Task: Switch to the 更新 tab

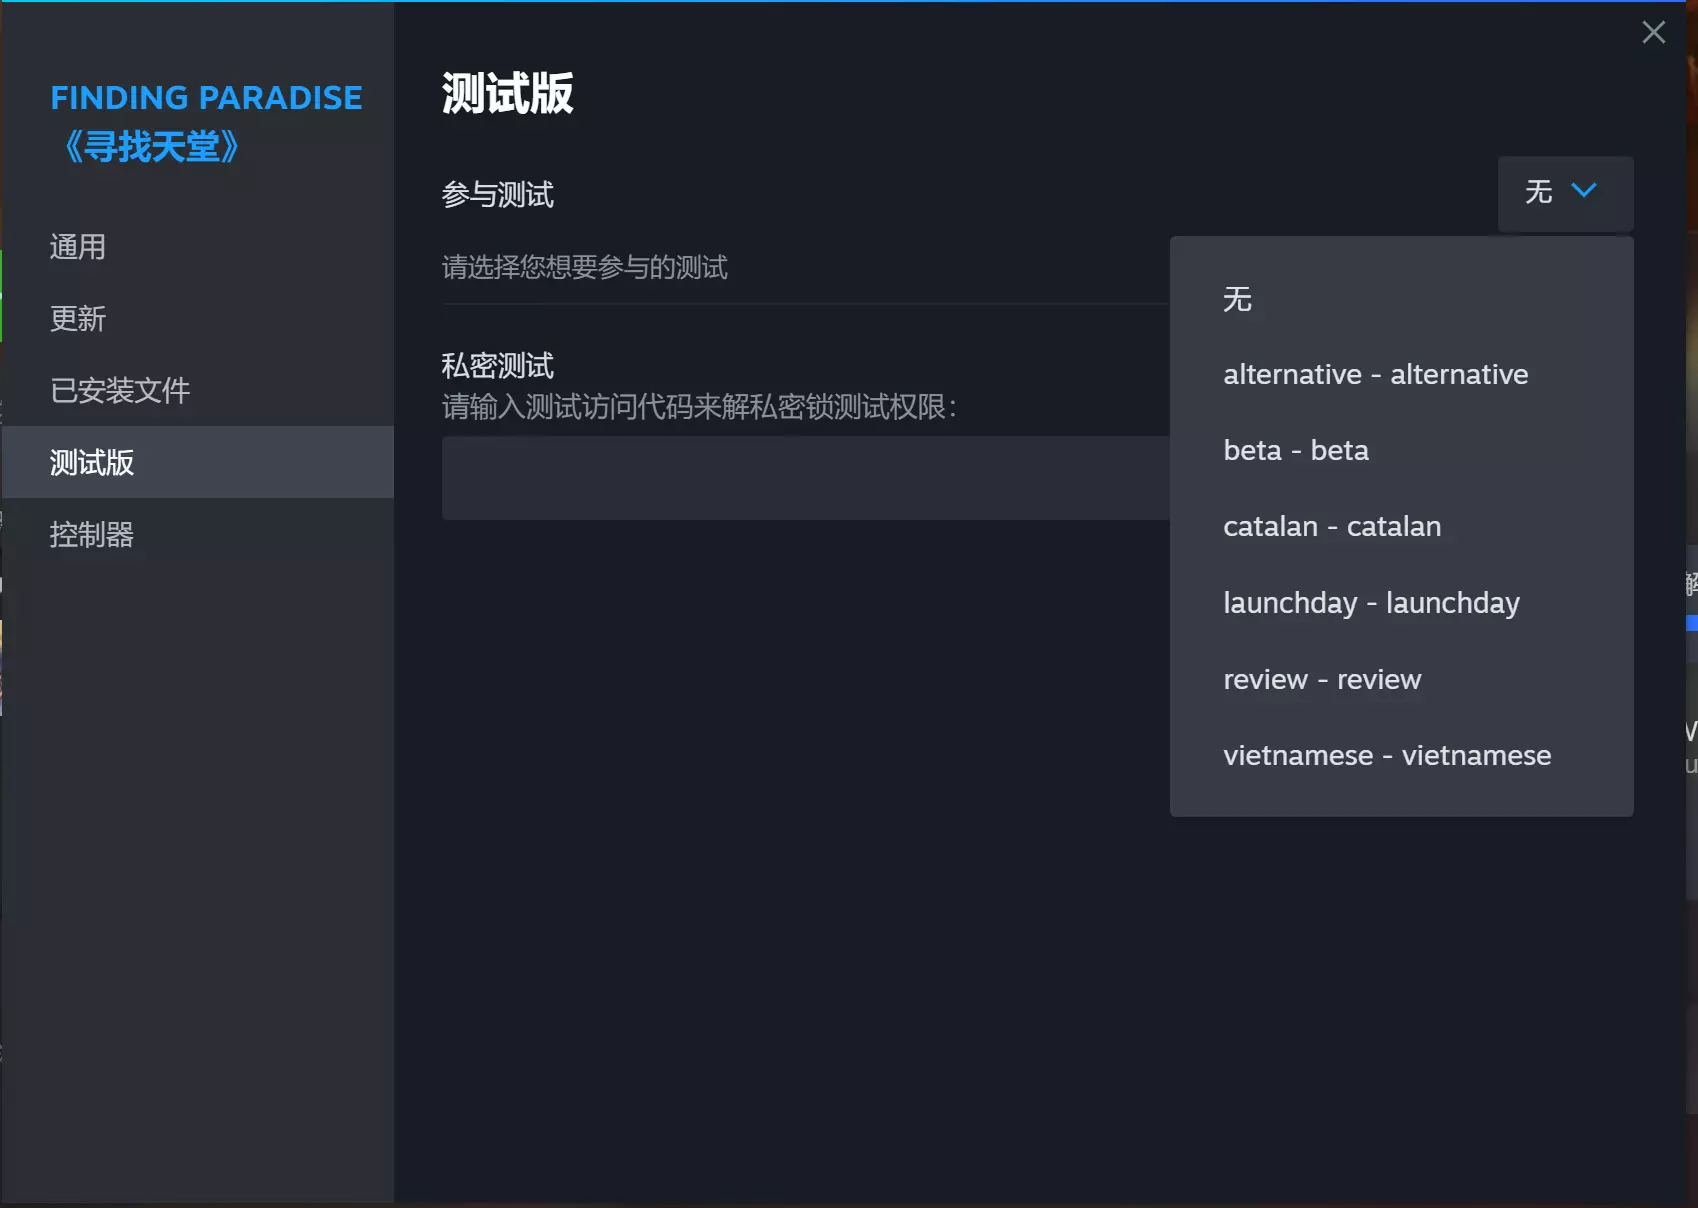Action: tap(198, 319)
